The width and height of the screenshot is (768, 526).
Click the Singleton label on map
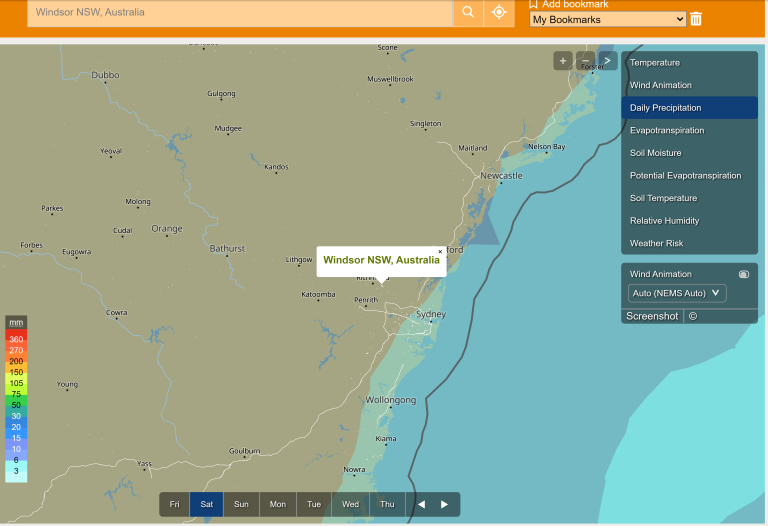coord(426,123)
